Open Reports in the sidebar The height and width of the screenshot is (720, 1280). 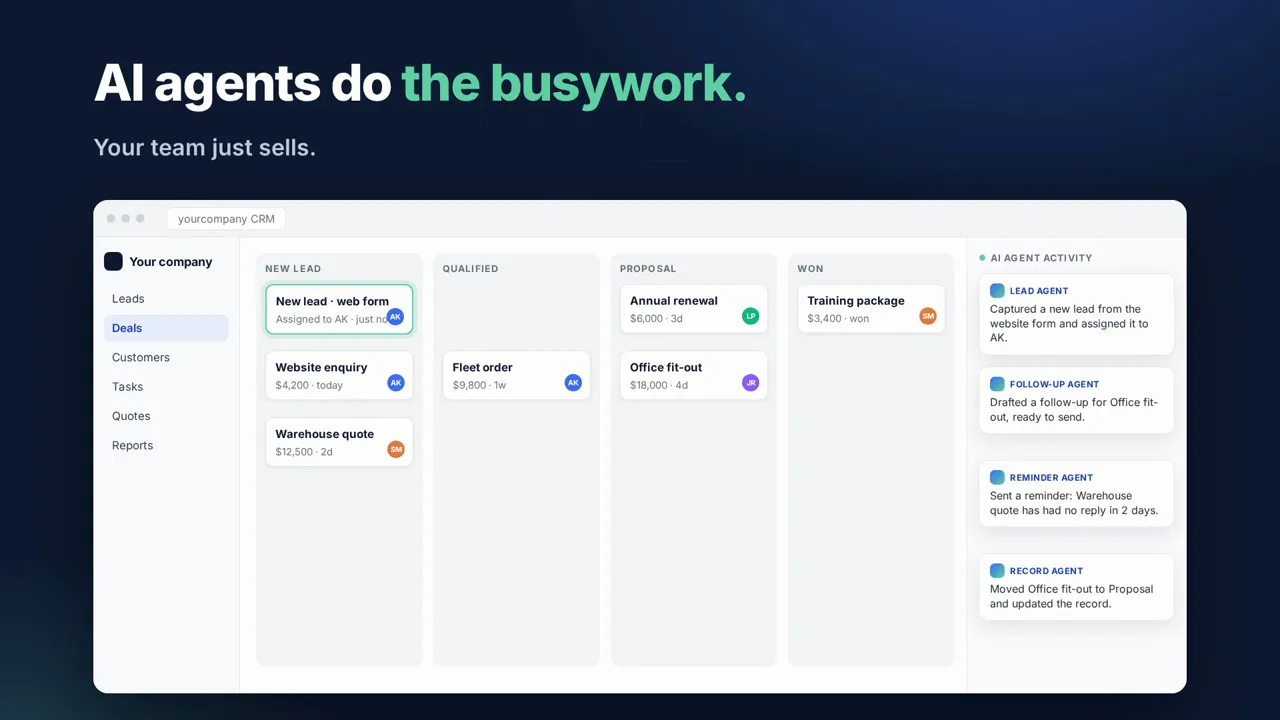point(166,445)
